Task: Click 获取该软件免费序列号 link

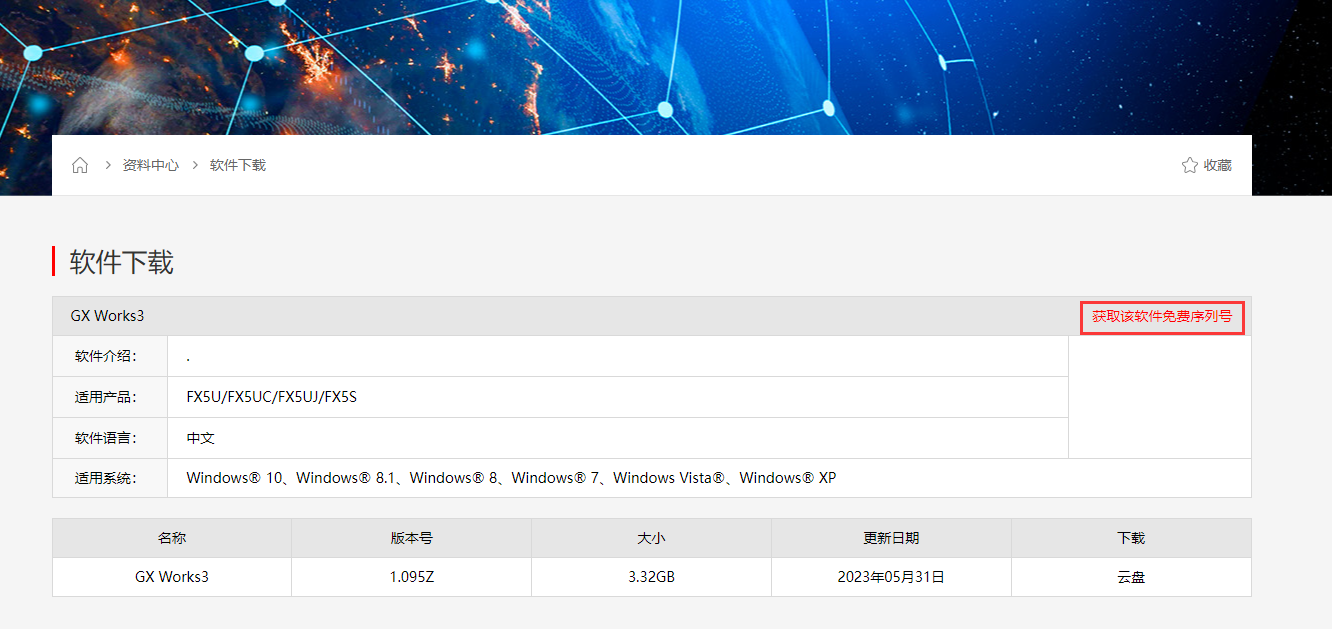Action: pyautogui.click(x=1162, y=316)
